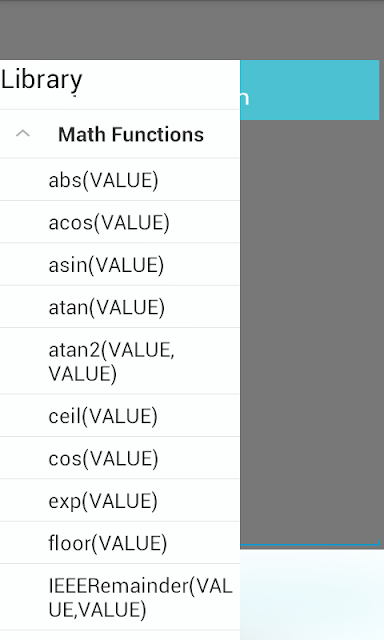This screenshot has height=640, width=384.
Task: Tap the atan(VALUE) function item
Action: 120,307
